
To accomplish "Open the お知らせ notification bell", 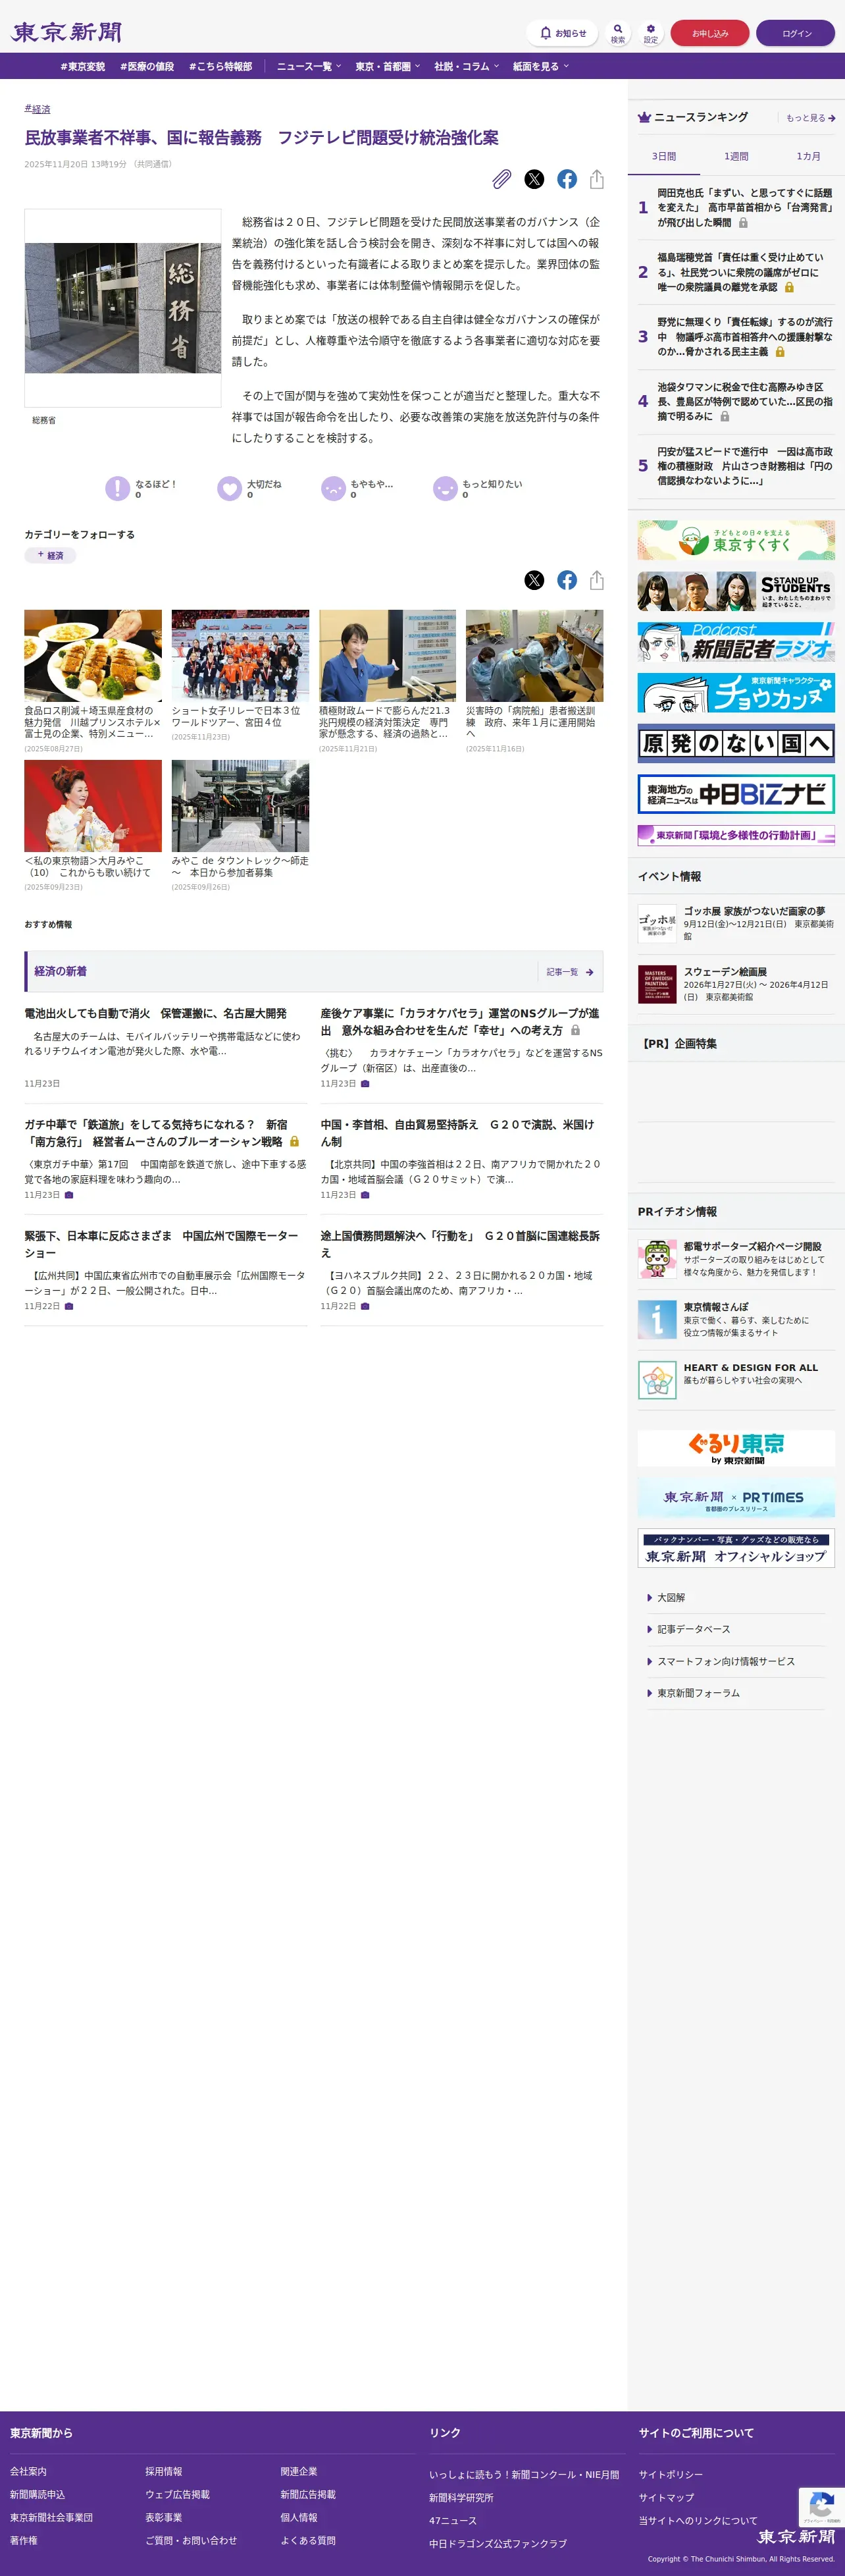I will pos(562,33).
